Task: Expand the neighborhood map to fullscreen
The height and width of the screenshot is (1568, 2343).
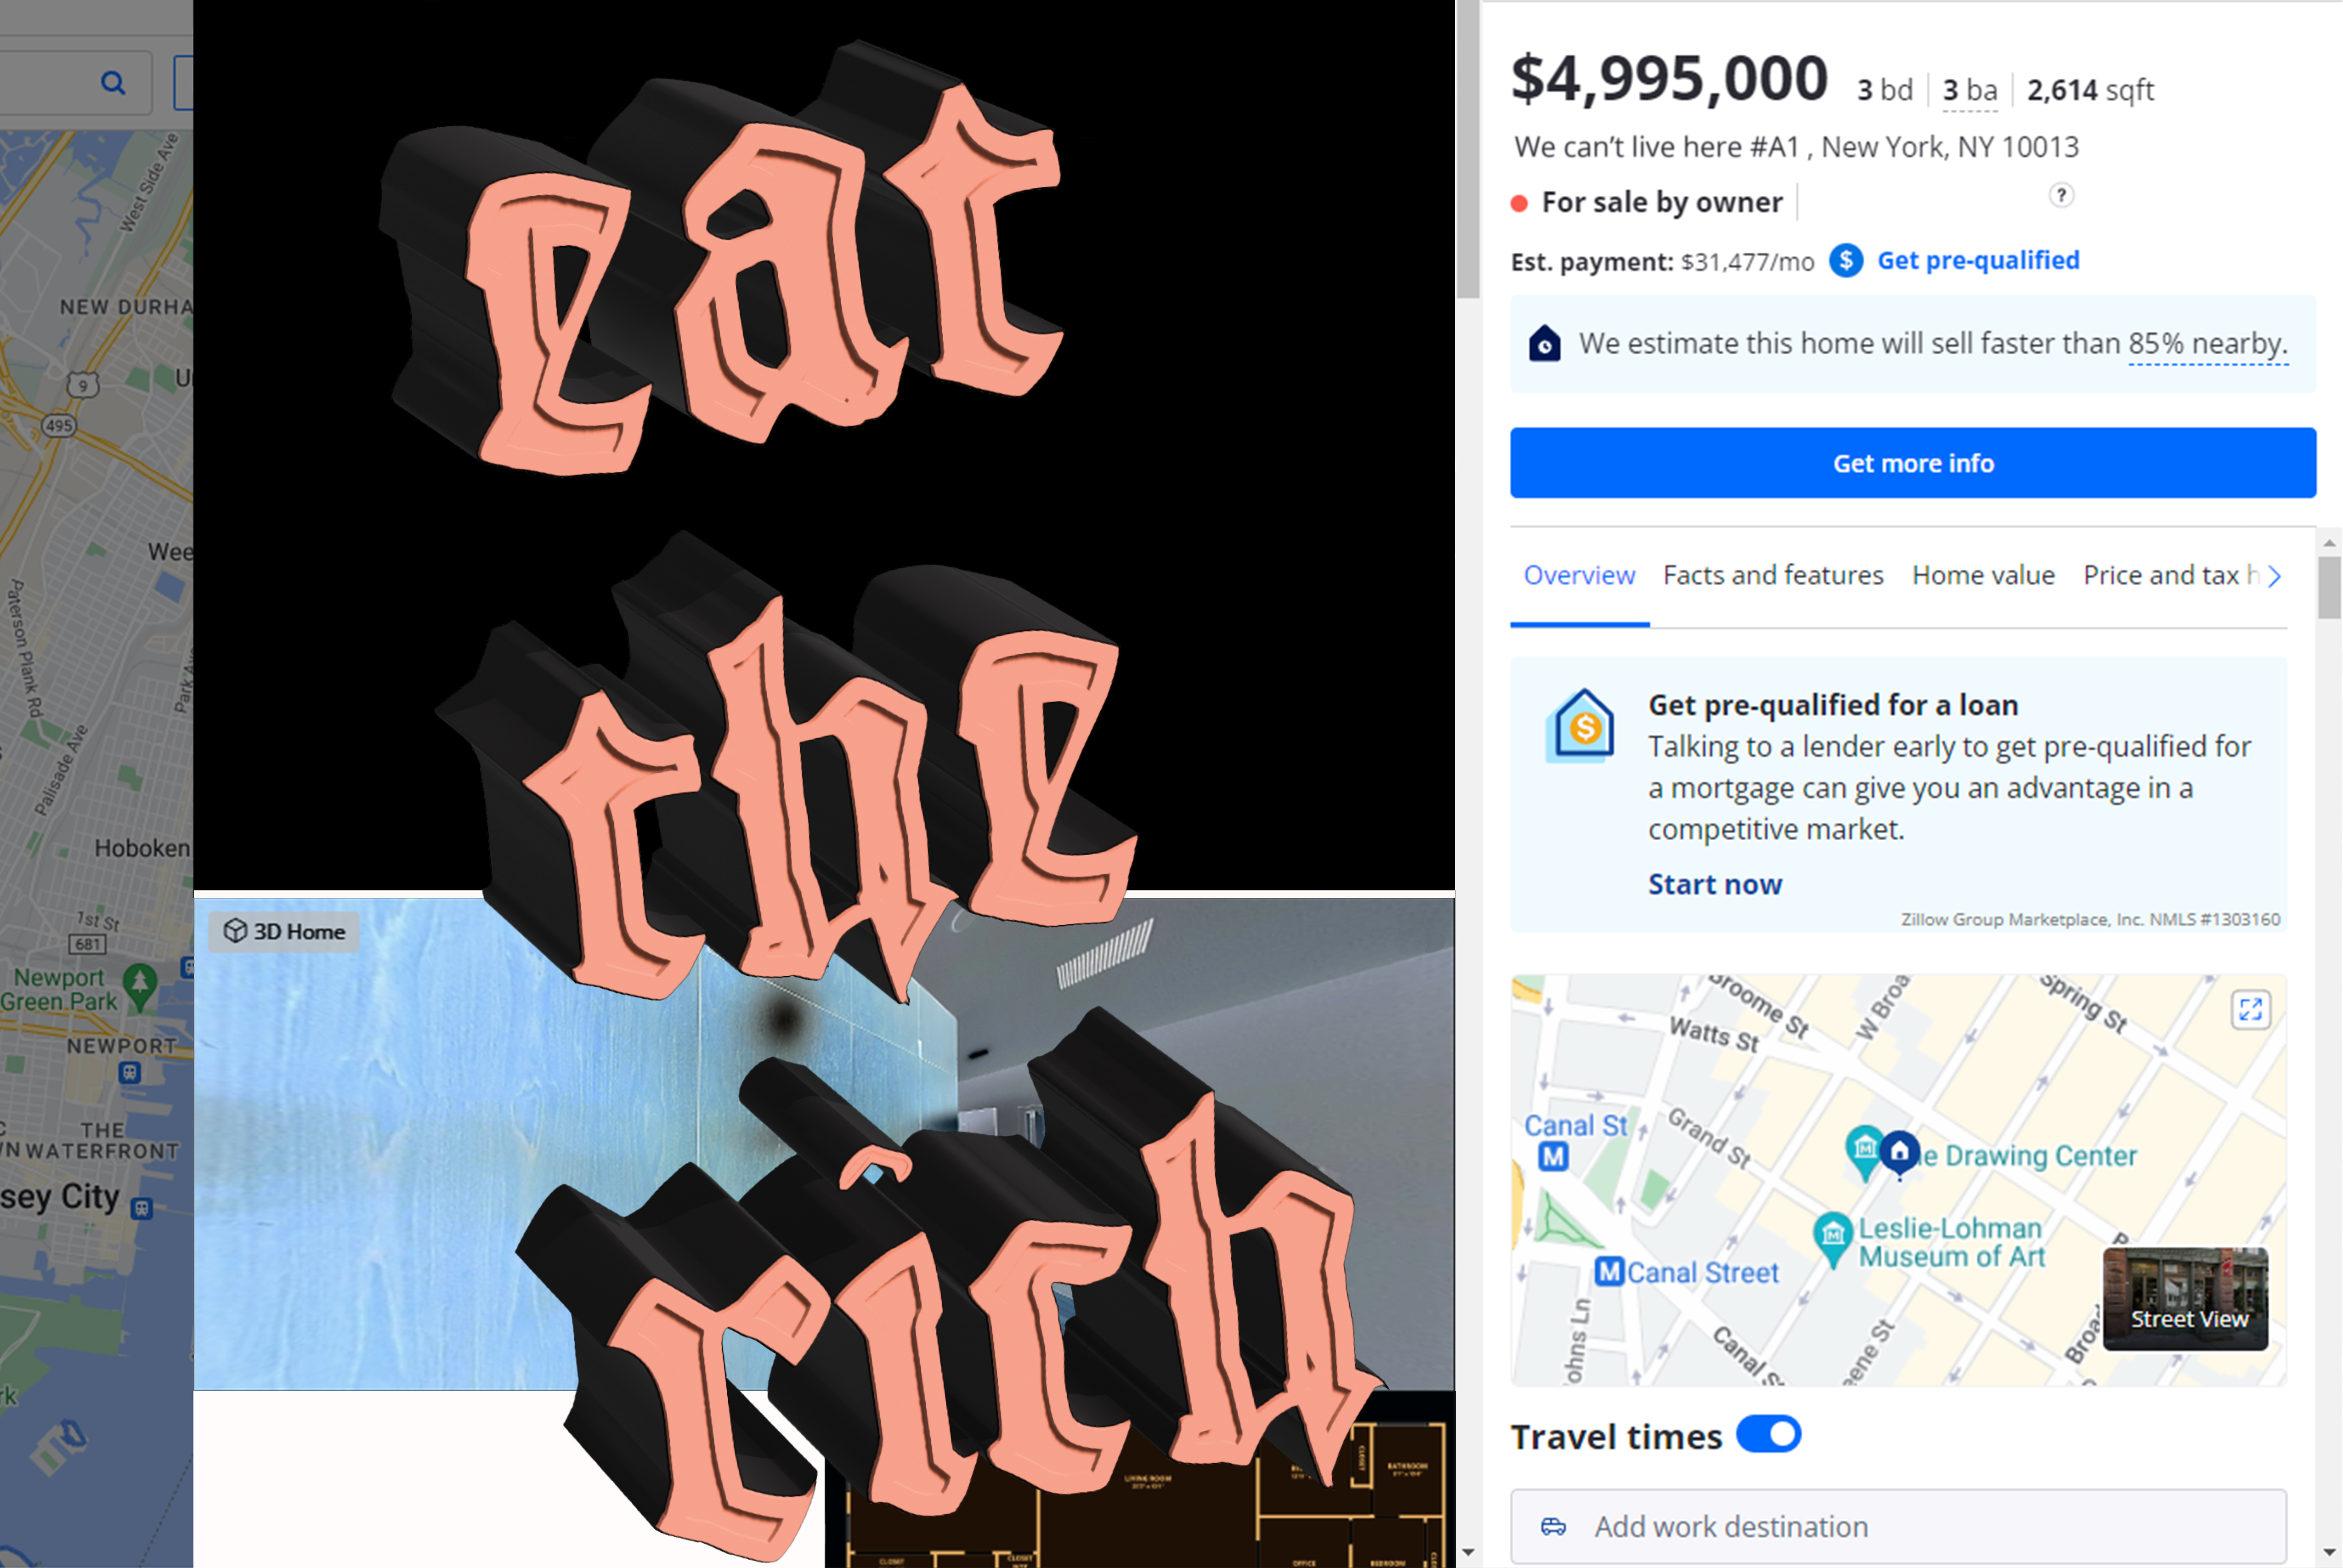Action: click(x=2251, y=1009)
